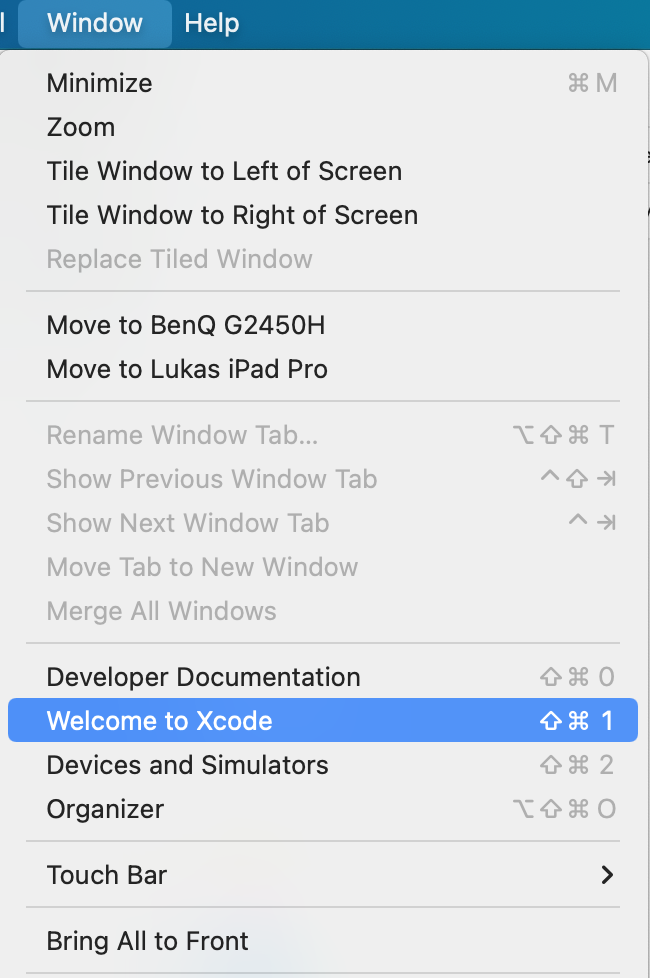The height and width of the screenshot is (978, 650).
Task: Tile Window to Left of Screen
Action: [x=224, y=171]
